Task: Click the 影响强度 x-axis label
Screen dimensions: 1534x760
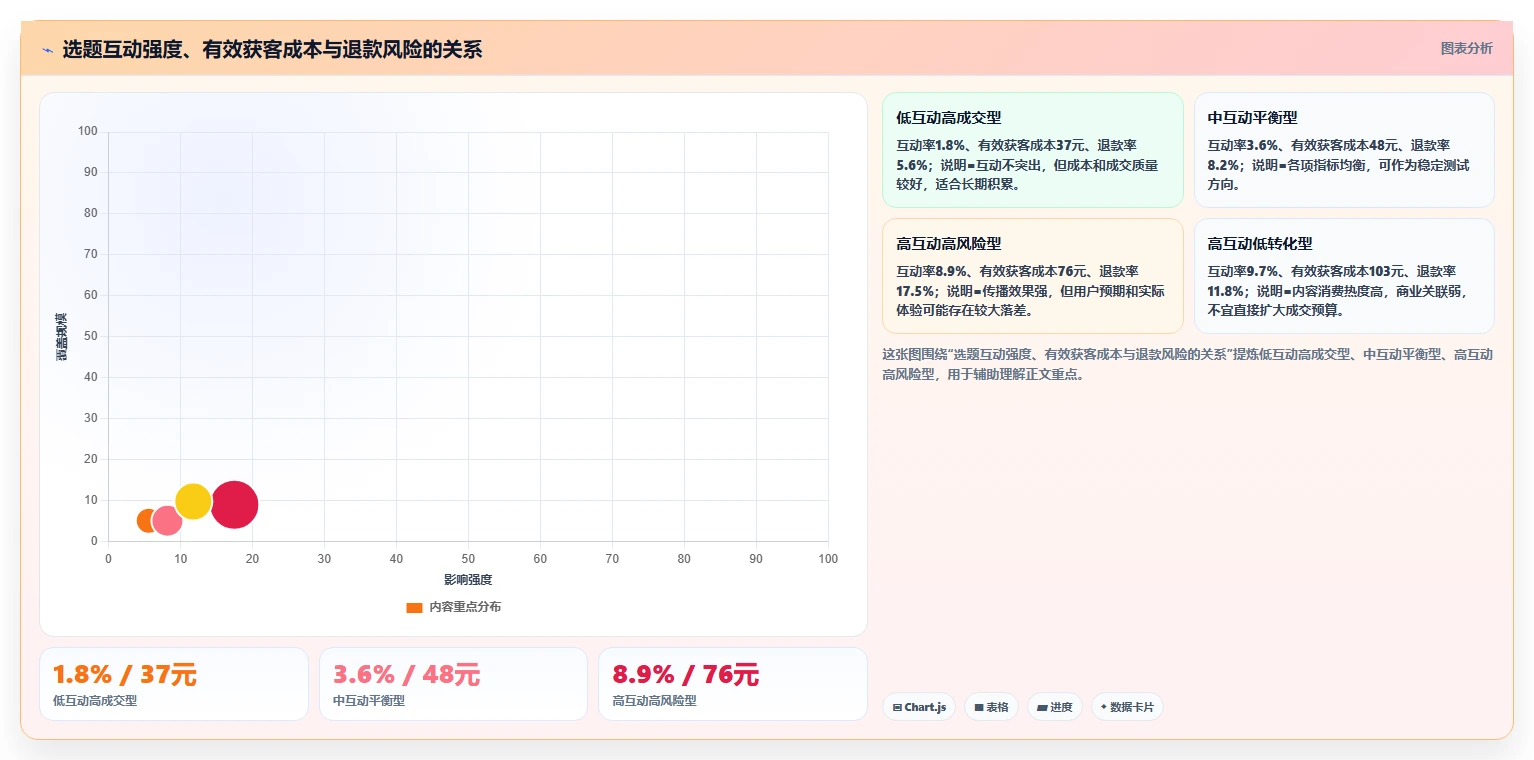Action: (x=468, y=580)
